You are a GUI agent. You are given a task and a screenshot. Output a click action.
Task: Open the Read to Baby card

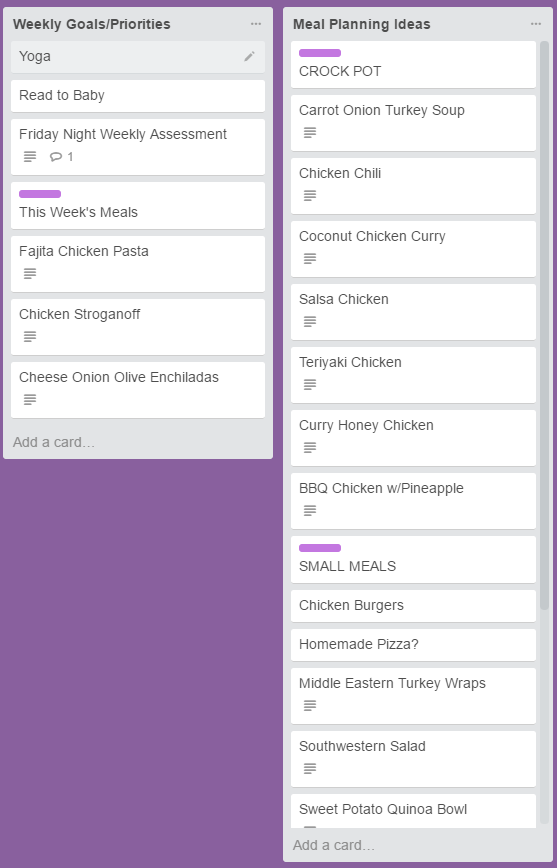tap(138, 96)
